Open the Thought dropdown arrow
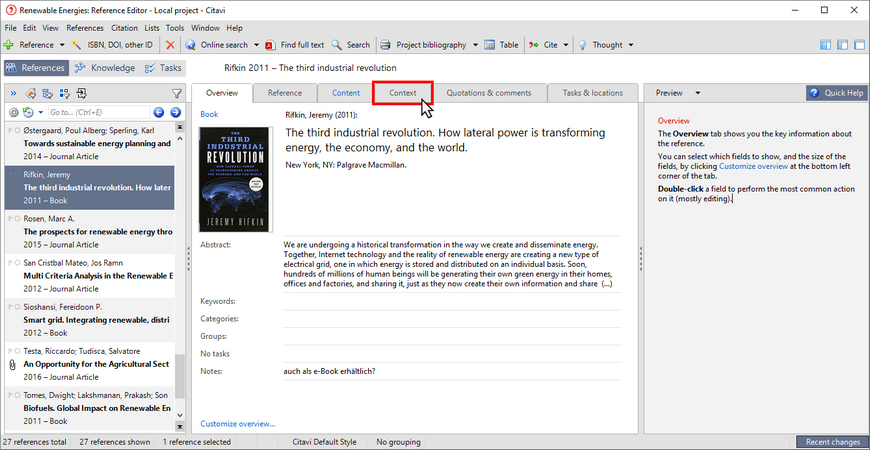870x450 pixels. coord(630,45)
